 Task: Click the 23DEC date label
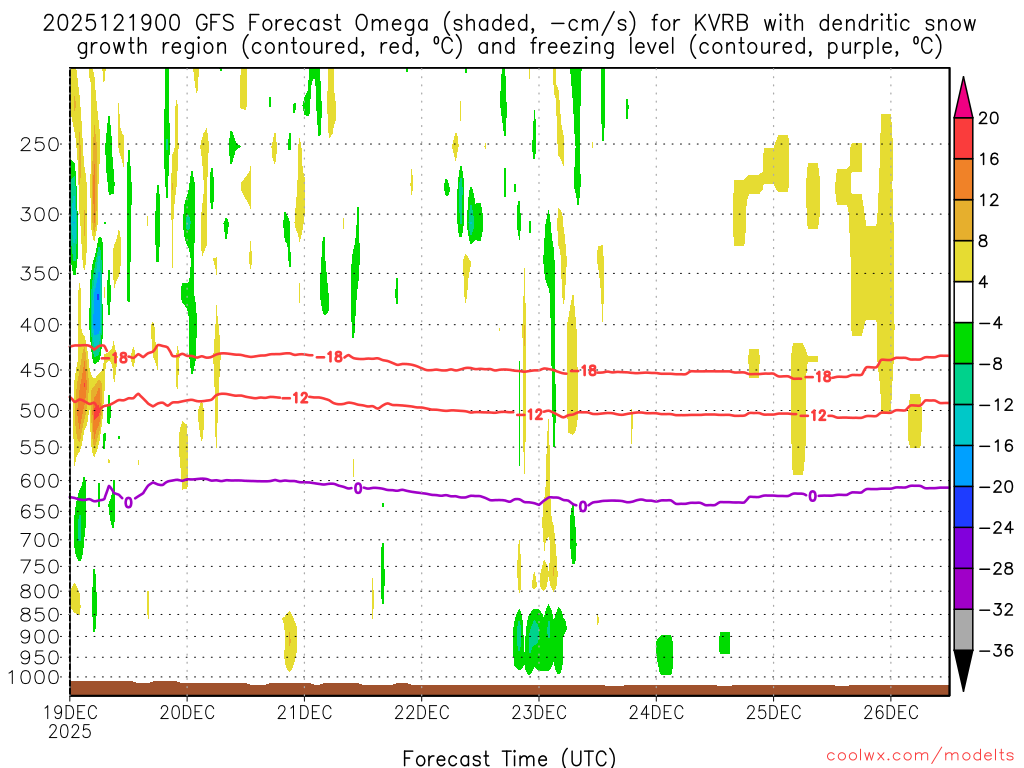point(539,712)
